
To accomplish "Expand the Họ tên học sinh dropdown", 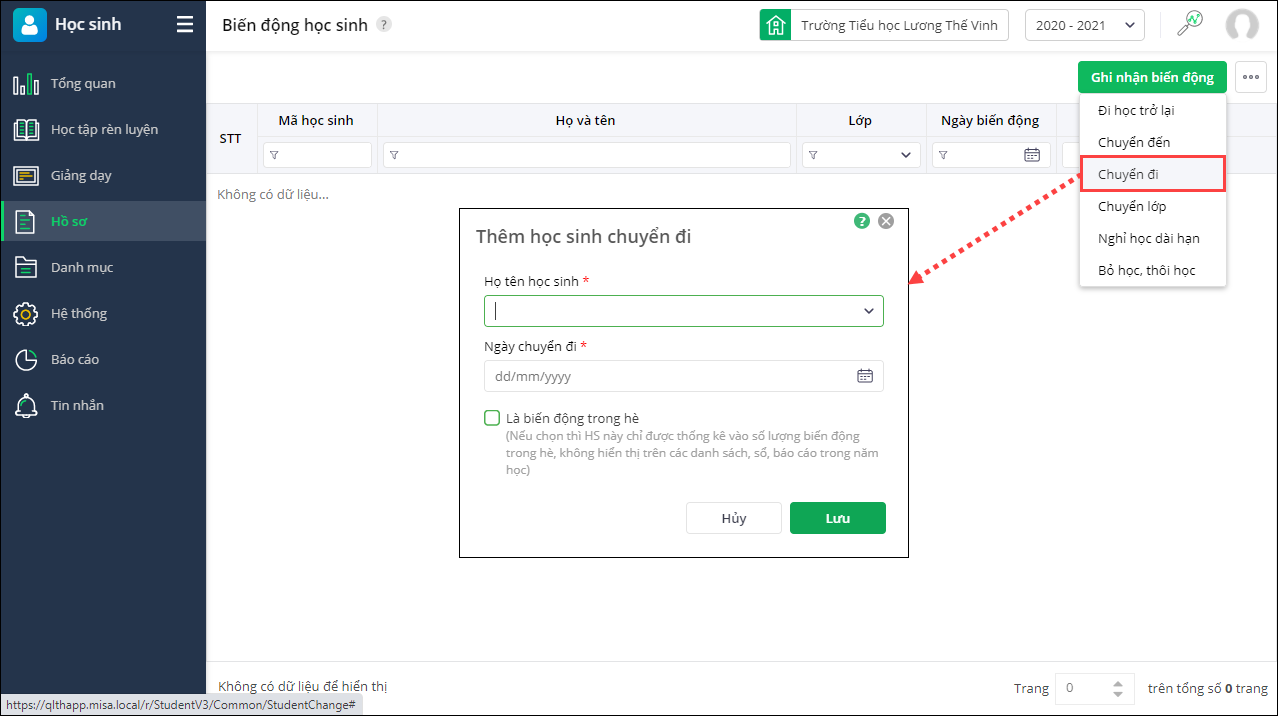I will point(869,311).
